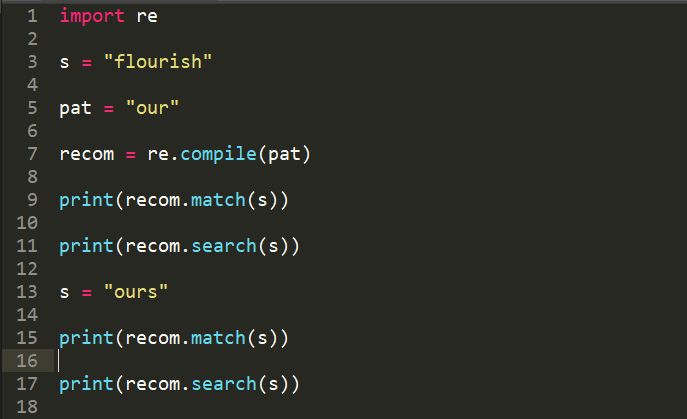Click the 'recom' variable assigned on line 7
Screen dimensions: 687x419
[x=87, y=154]
